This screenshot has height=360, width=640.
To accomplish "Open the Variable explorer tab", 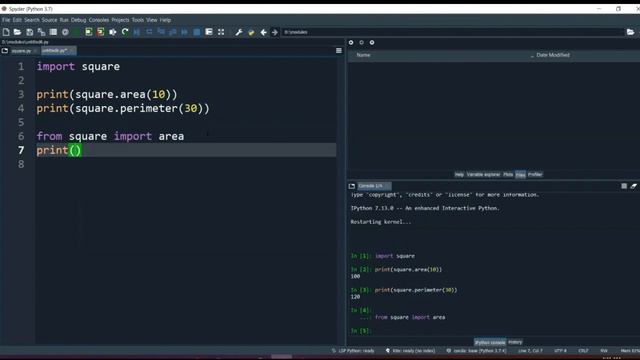I will coord(483,175).
